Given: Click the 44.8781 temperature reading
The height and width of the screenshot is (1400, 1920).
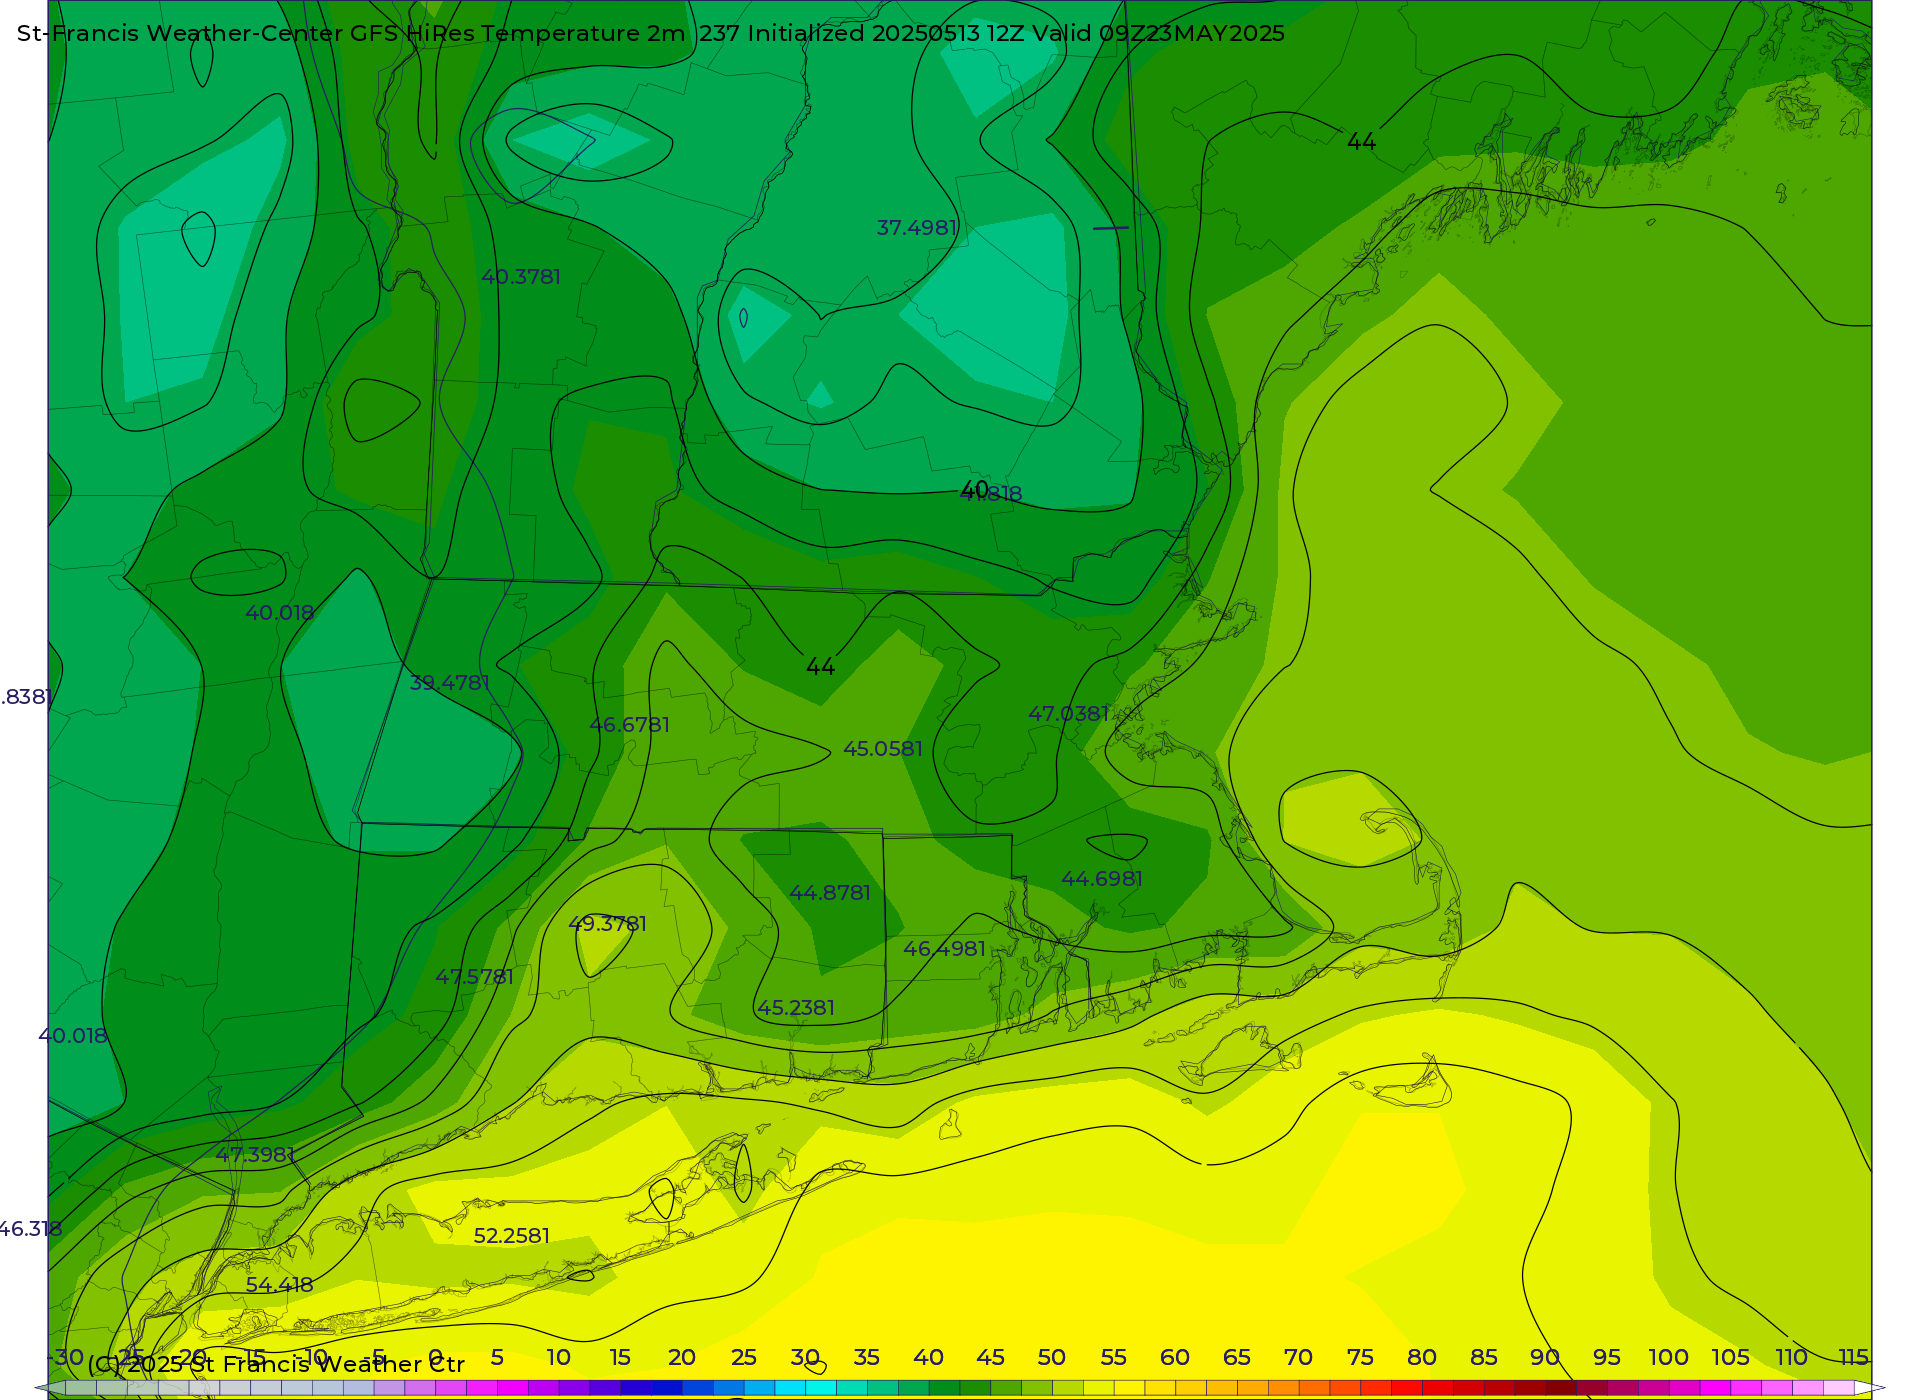Looking at the screenshot, I should coord(830,893).
